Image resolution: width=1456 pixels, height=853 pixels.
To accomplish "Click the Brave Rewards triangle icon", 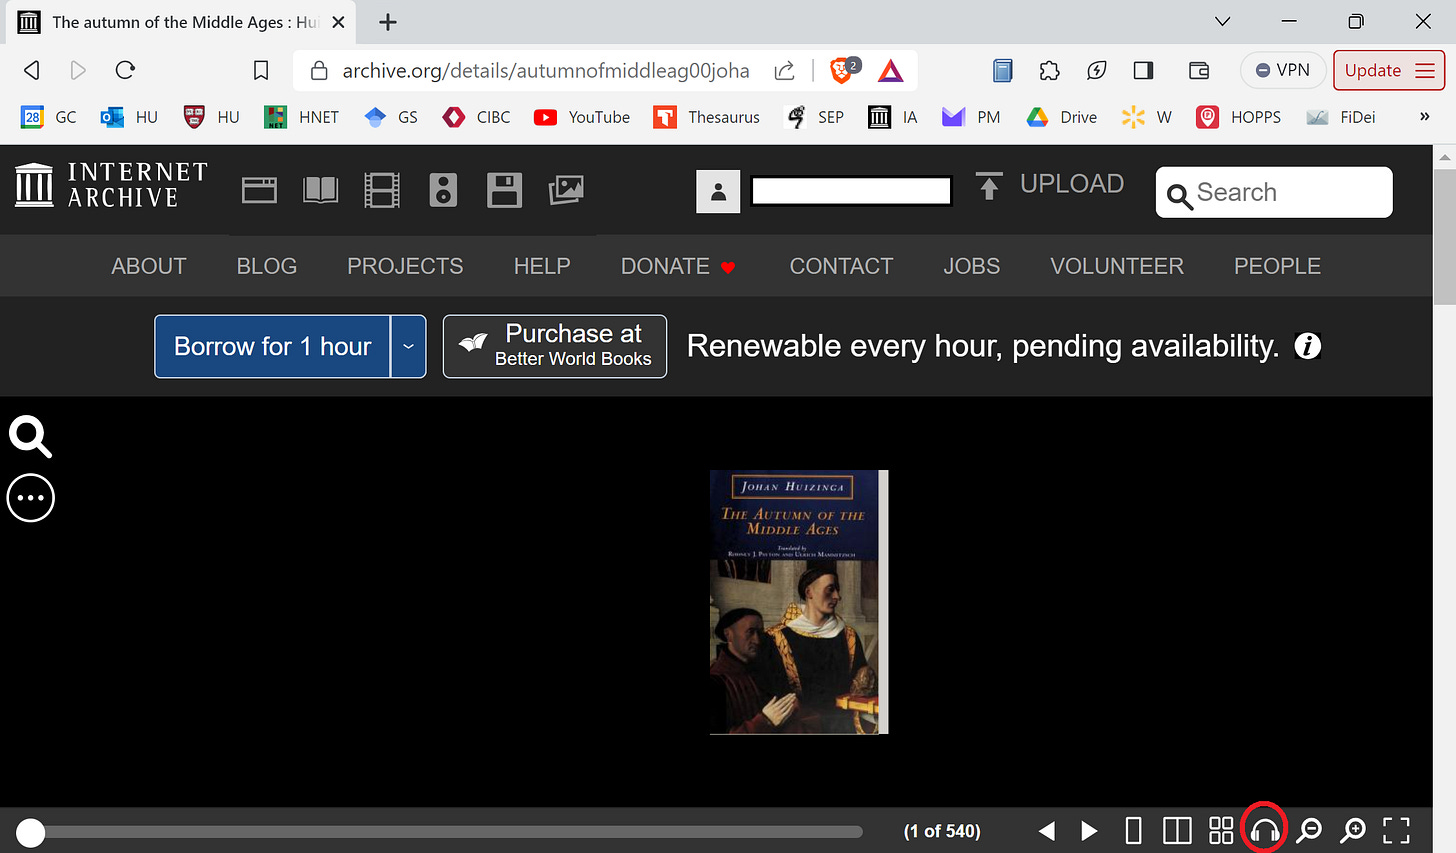I will click(891, 70).
